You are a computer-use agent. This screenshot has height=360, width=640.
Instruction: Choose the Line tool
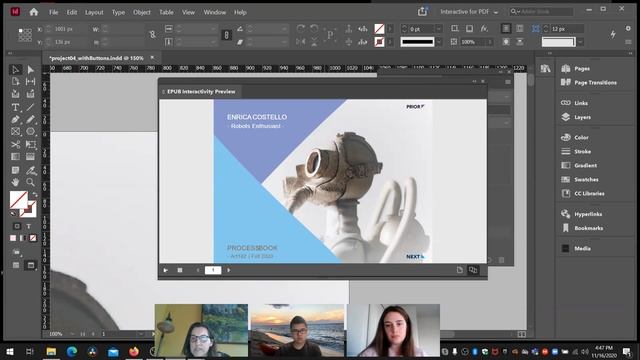pyautogui.click(x=31, y=107)
